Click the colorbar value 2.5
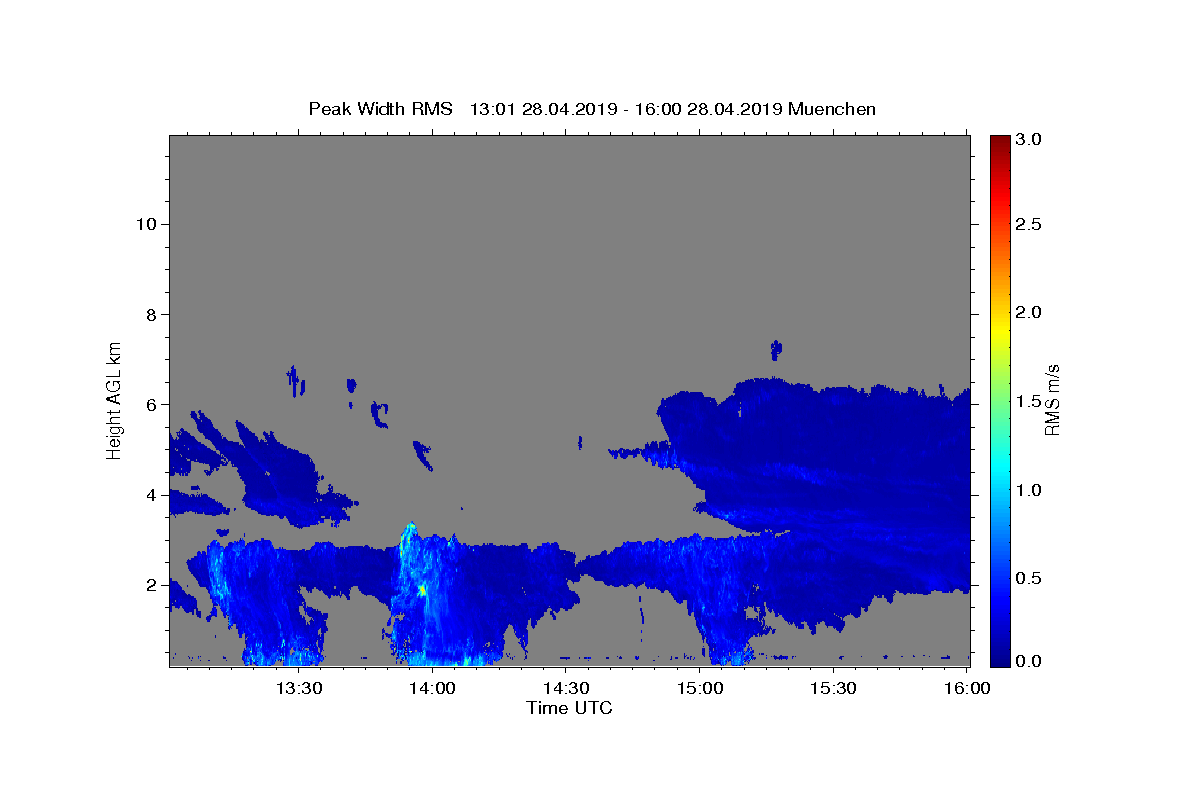 tap(1030, 224)
